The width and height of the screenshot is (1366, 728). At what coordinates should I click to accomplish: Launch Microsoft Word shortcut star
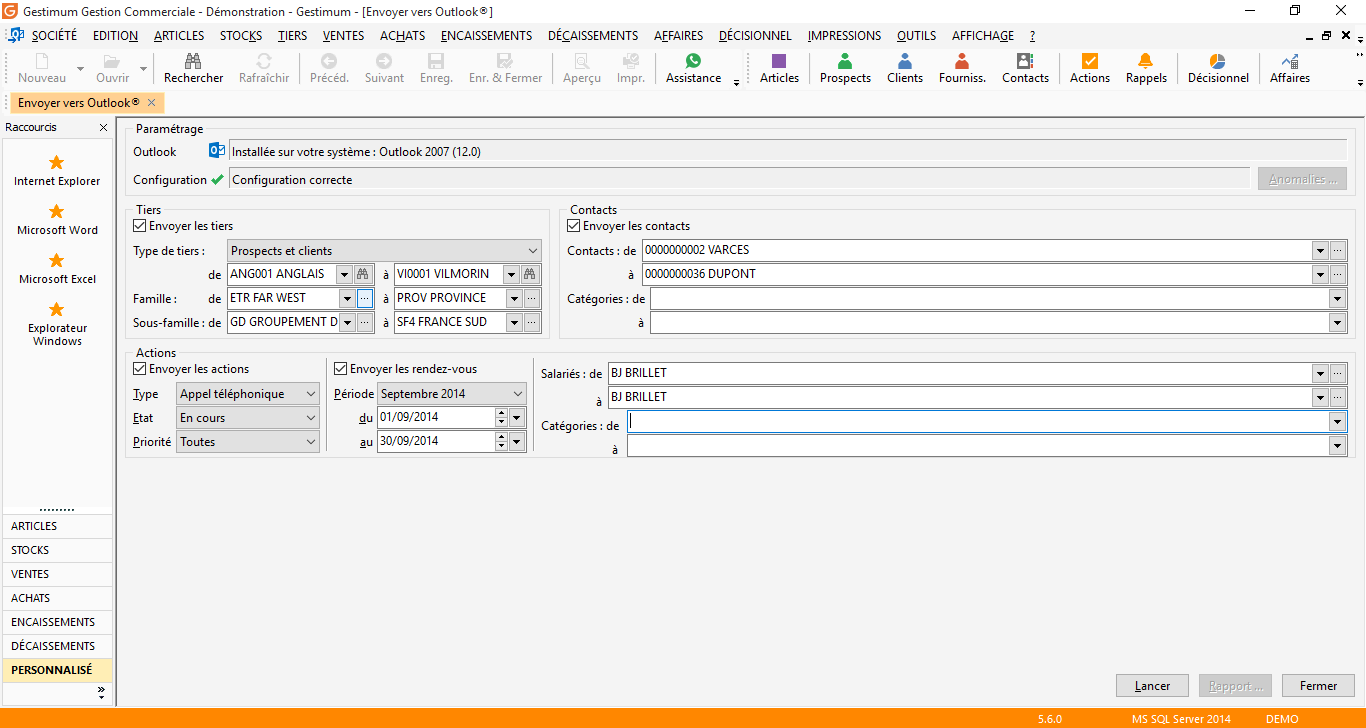(57, 211)
